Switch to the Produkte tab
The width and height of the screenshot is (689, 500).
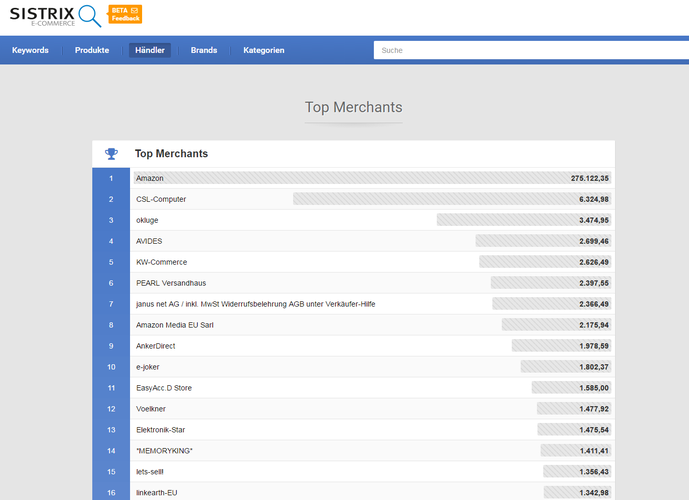[92, 50]
